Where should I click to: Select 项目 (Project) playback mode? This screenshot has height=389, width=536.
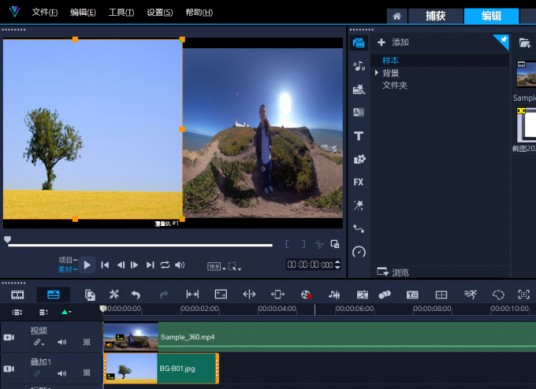click(68, 260)
